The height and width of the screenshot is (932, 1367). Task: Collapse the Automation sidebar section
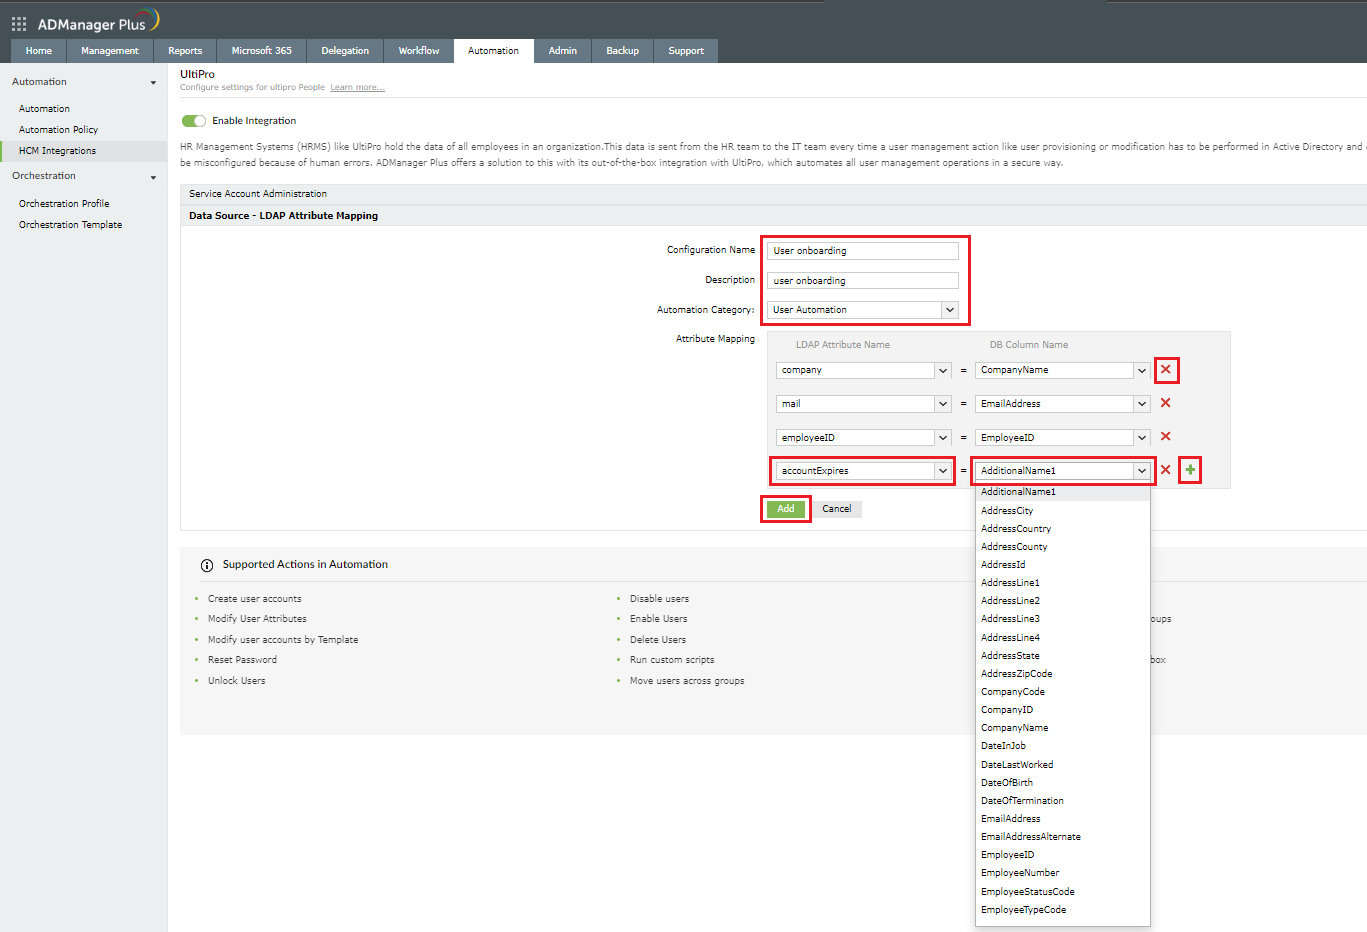tap(153, 83)
